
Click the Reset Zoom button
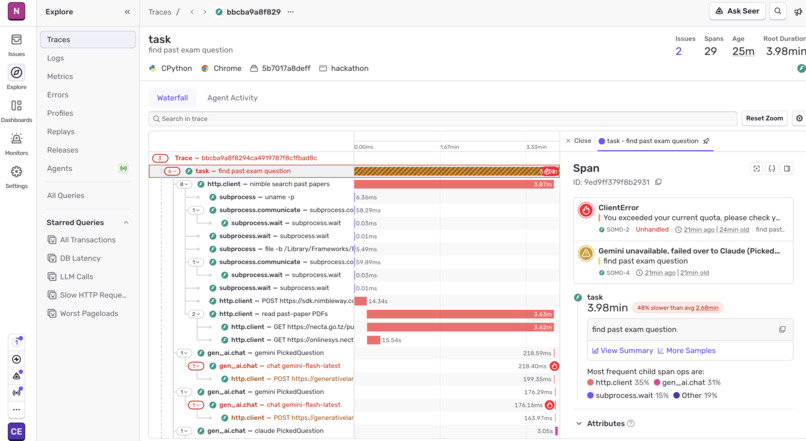pos(764,118)
